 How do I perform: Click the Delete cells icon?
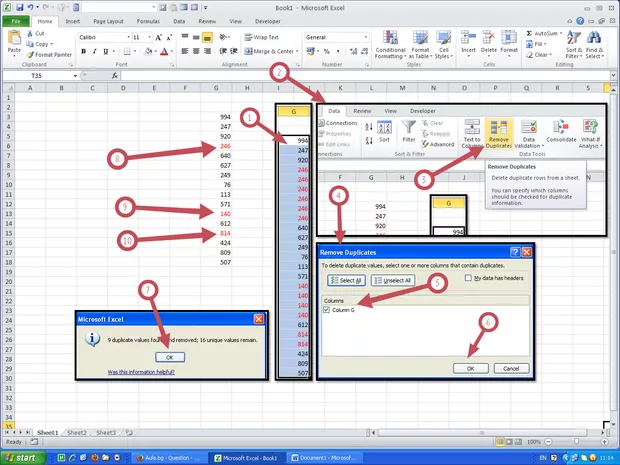click(489, 38)
